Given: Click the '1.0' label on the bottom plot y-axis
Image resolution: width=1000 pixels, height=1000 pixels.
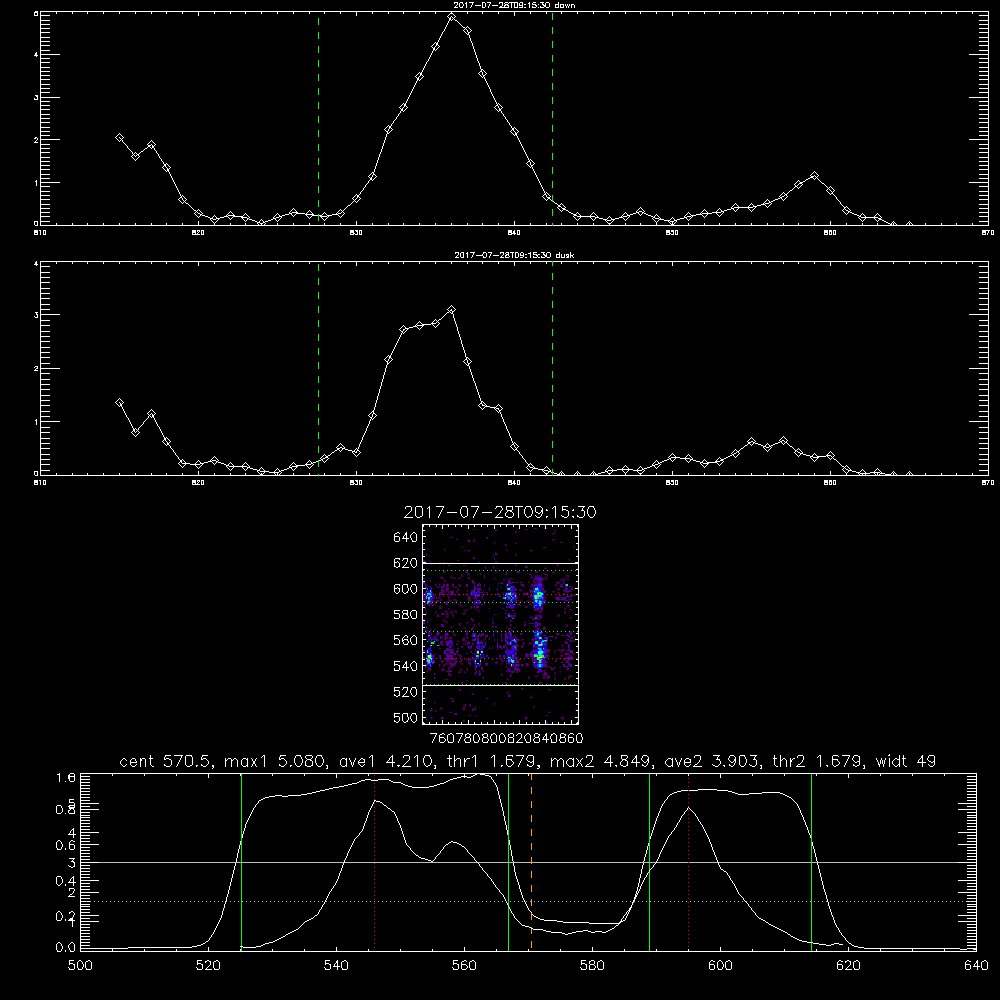Looking at the screenshot, I should (x=66, y=777).
